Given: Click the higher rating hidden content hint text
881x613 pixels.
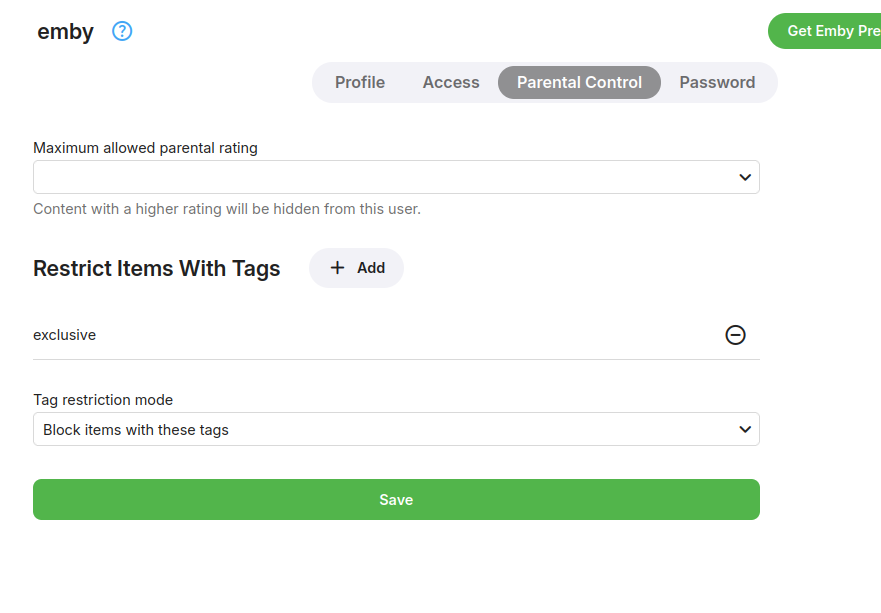Looking at the screenshot, I should (227, 209).
